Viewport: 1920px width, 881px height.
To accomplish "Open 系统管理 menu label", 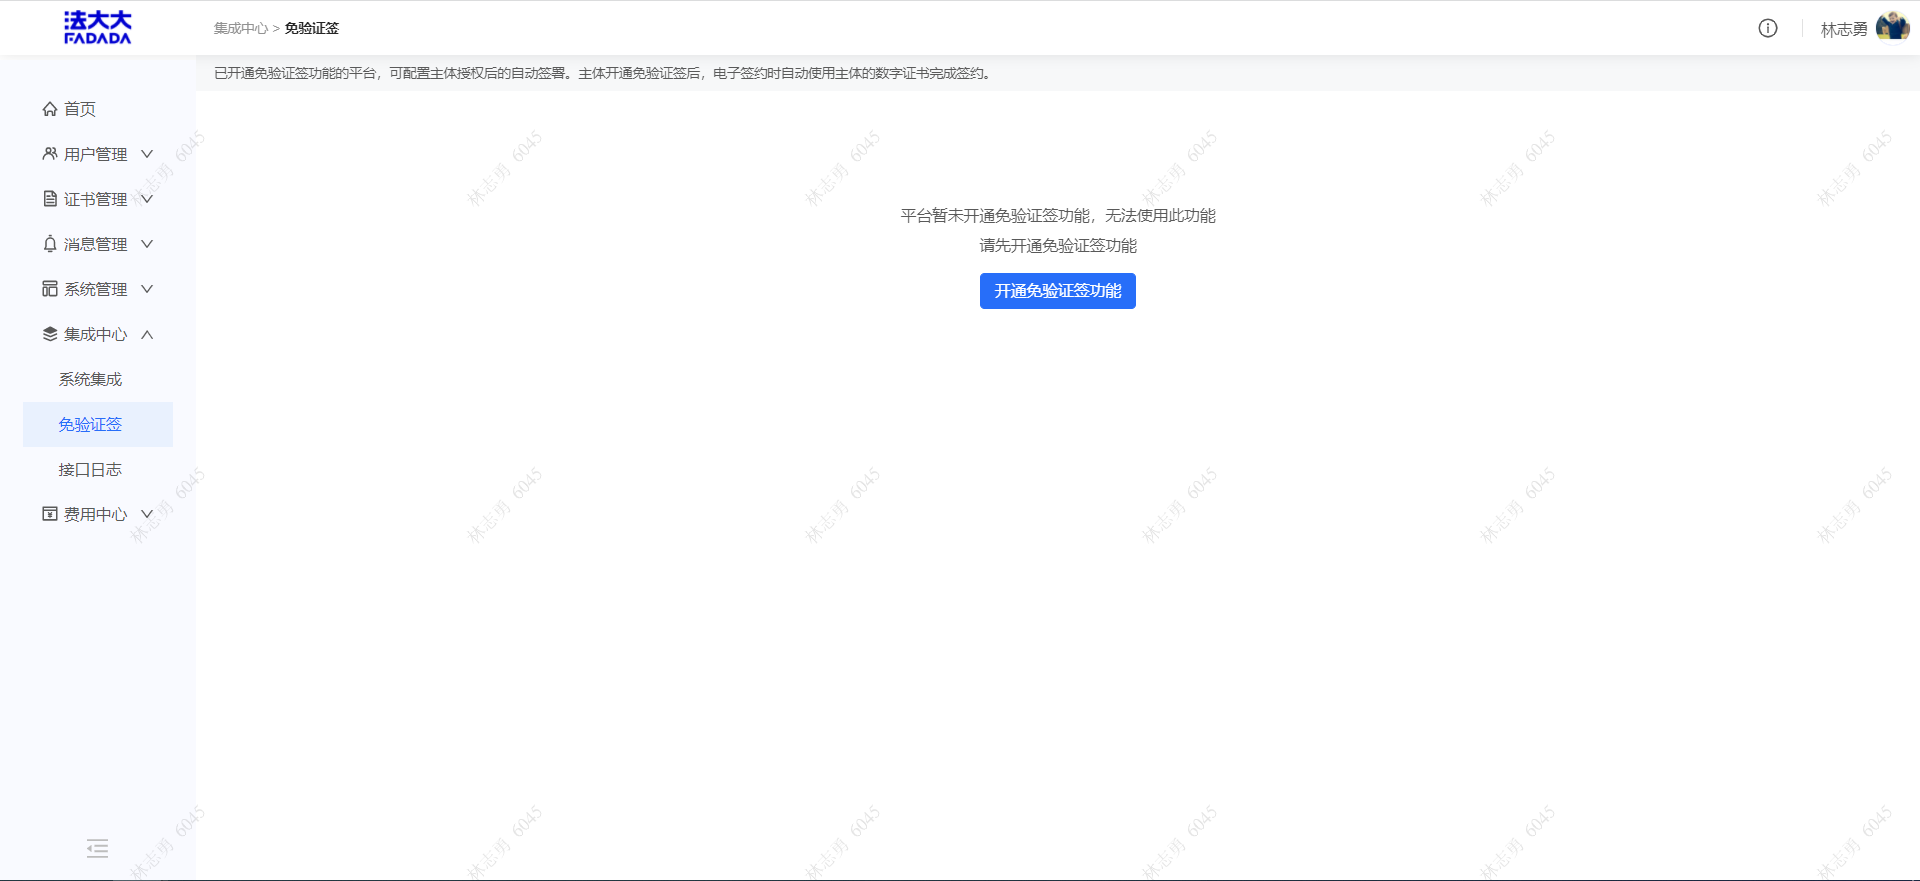I will tap(96, 289).
